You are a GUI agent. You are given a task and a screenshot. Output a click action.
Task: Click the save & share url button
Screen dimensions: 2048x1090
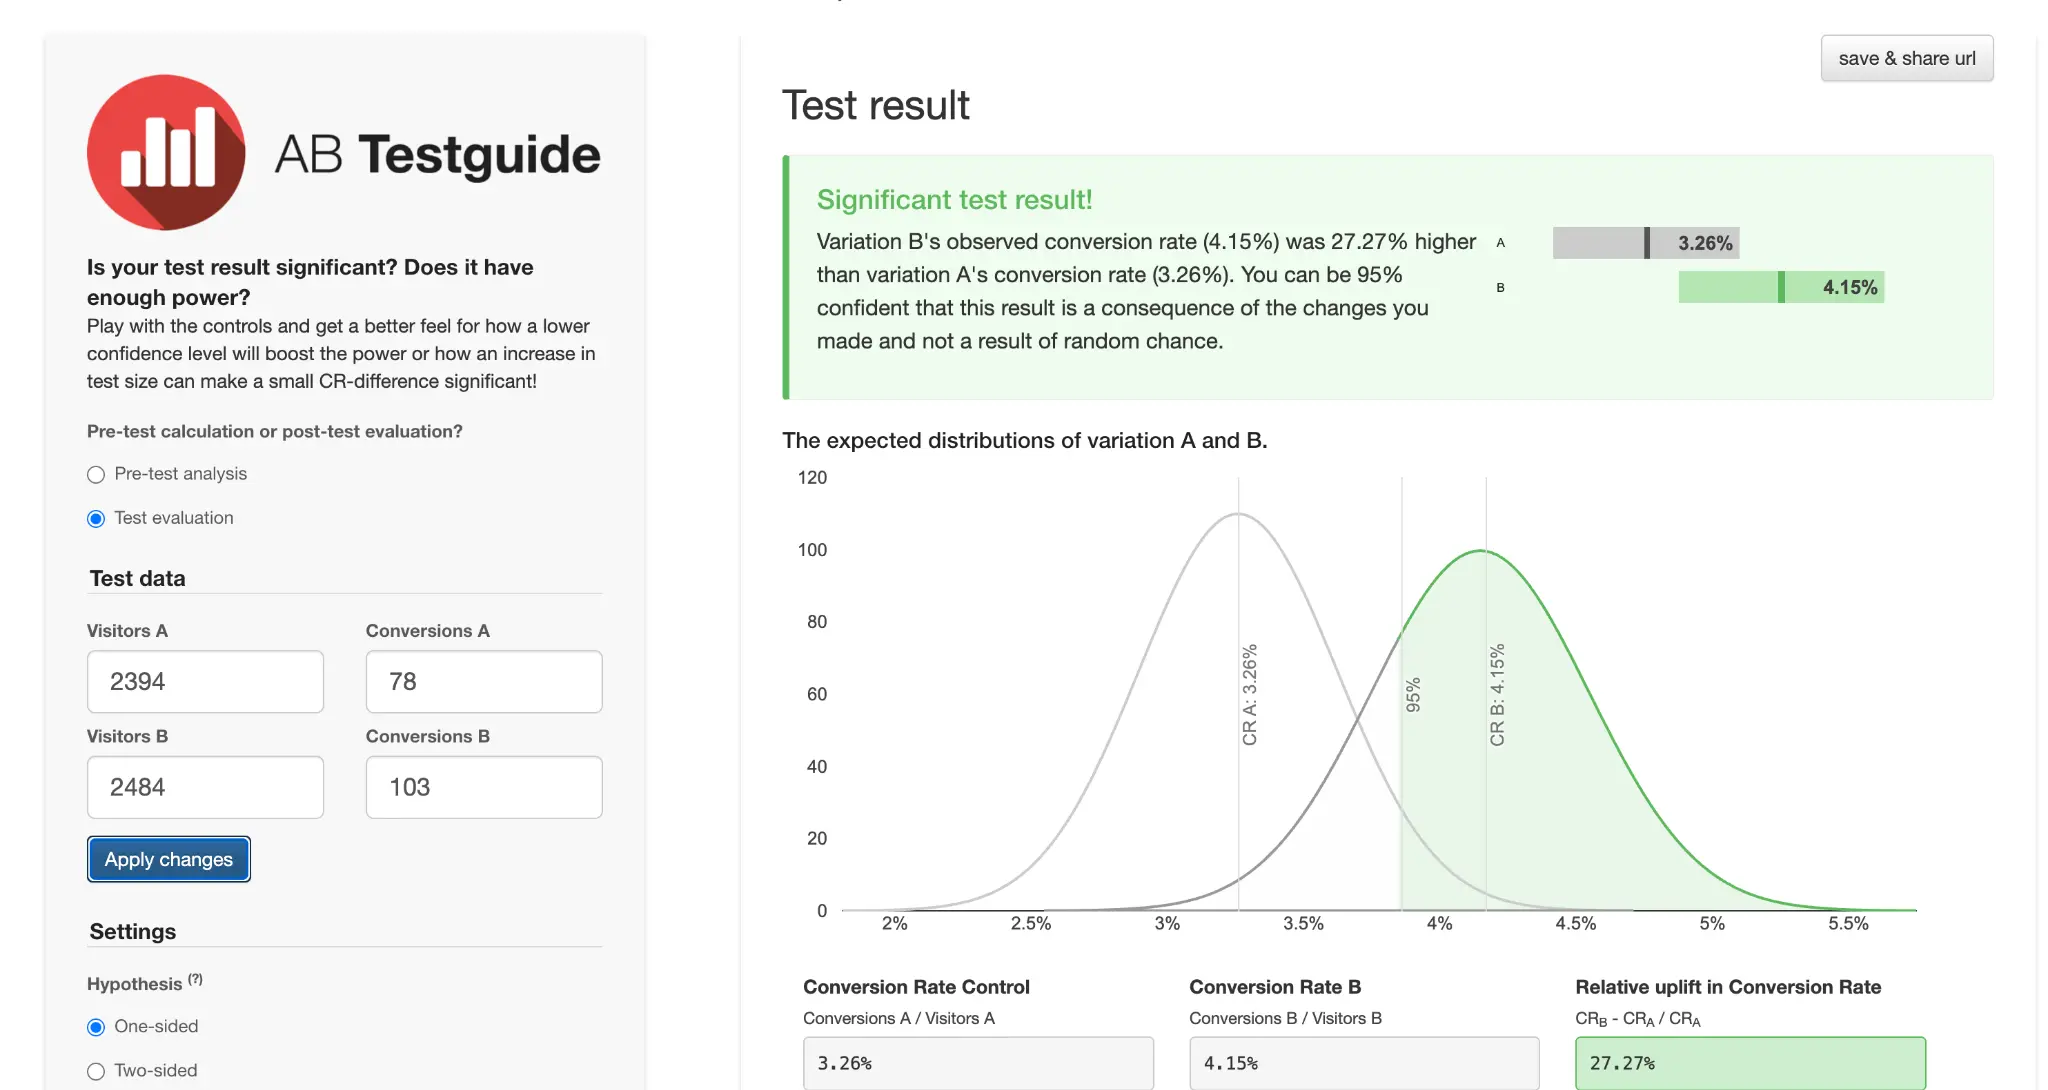coord(1906,57)
